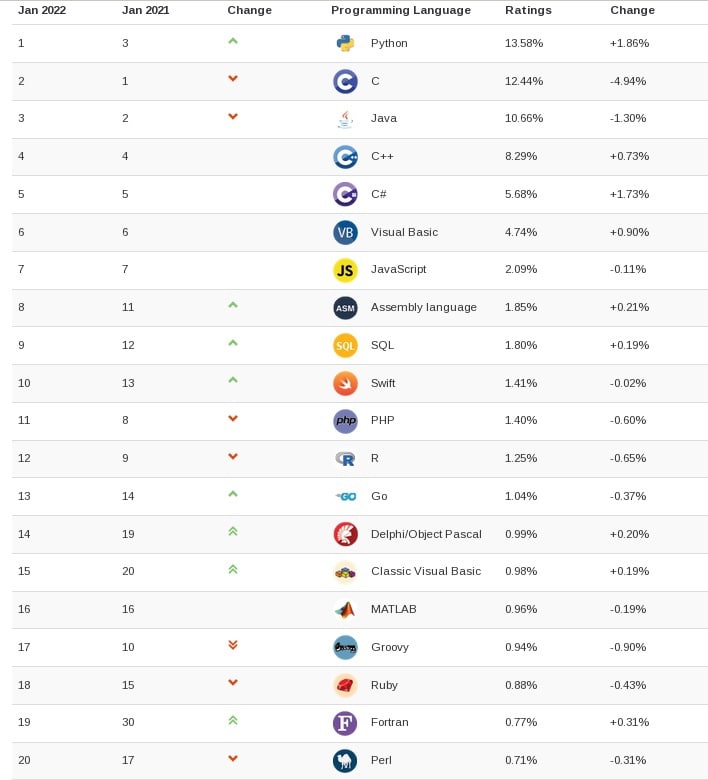This screenshot has height=780, width=708.
Task: Click the Ratings column header
Action: point(527,10)
